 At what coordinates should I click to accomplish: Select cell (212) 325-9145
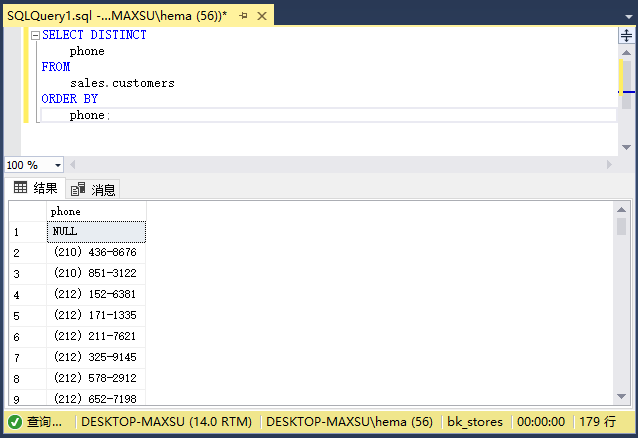point(96,357)
